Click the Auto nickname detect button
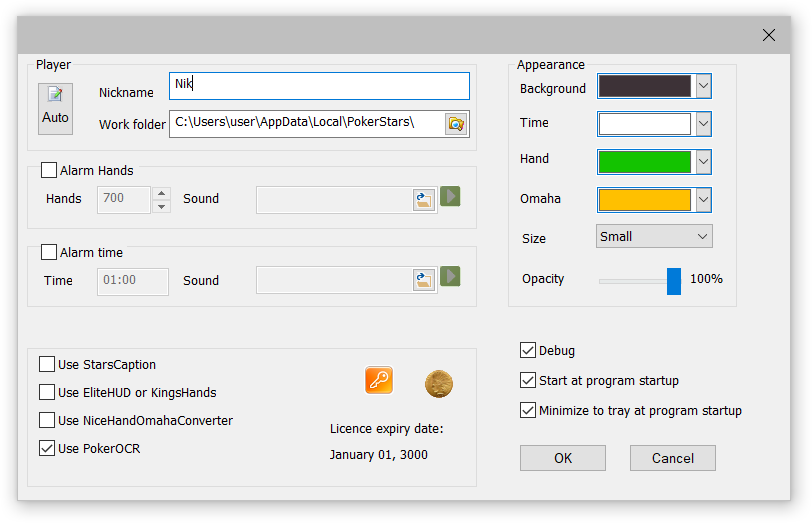This screenshot has height=523, width=812. [55, 107]
